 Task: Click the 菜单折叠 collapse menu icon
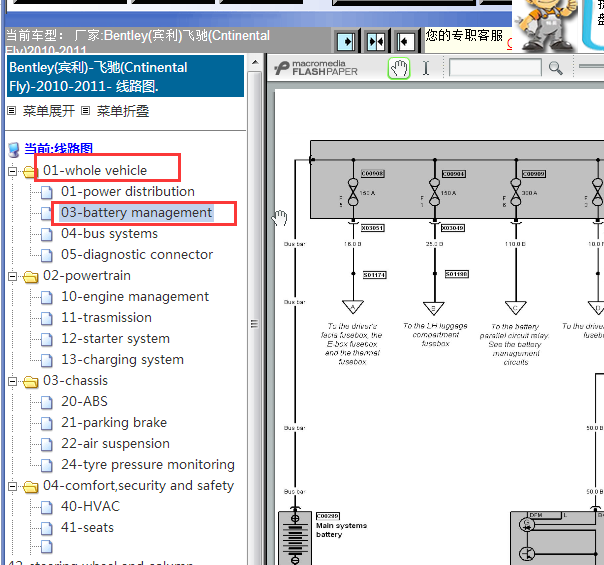coord(86,111)
